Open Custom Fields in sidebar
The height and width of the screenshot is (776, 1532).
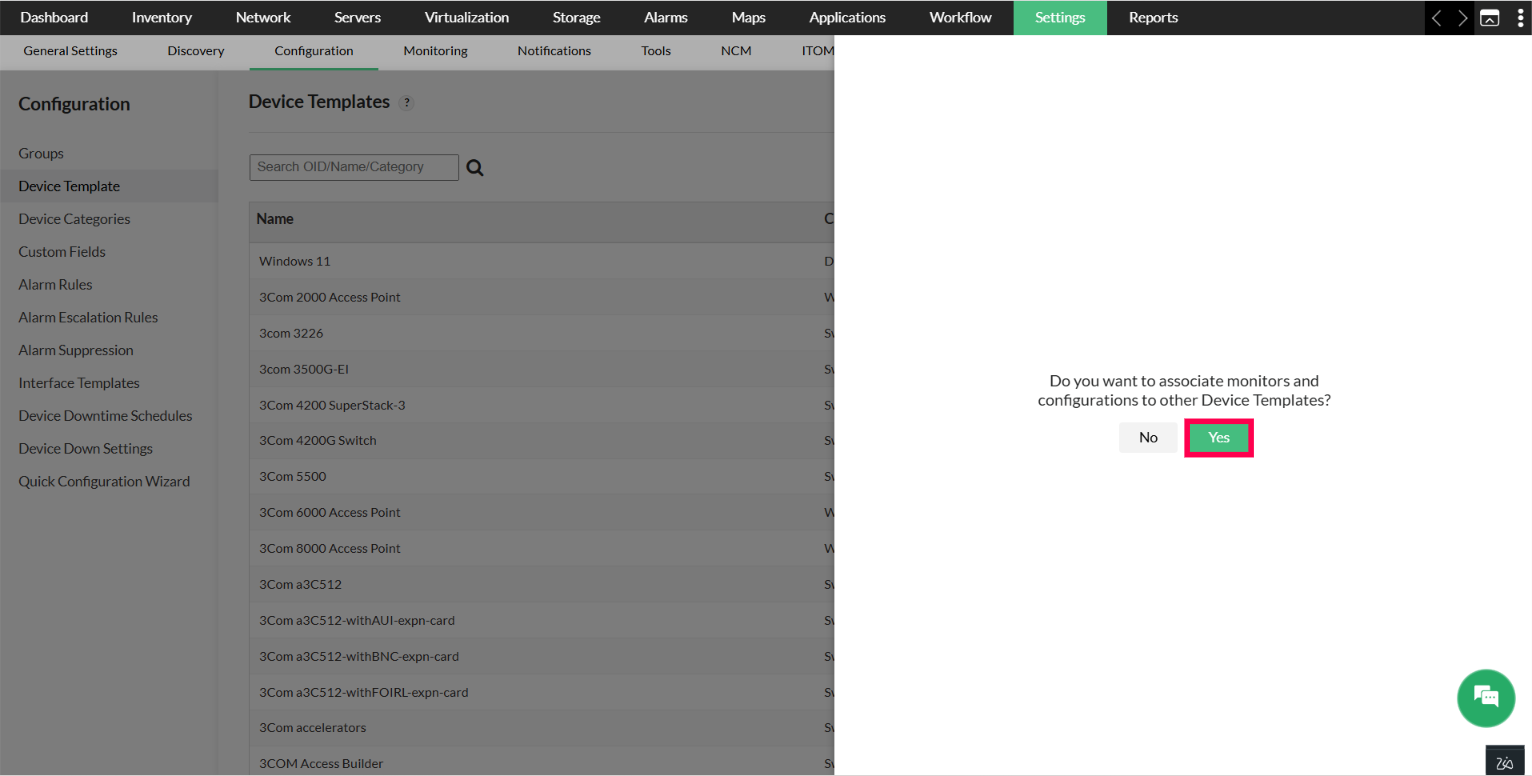pyautogui.click(x=62, y=252)
